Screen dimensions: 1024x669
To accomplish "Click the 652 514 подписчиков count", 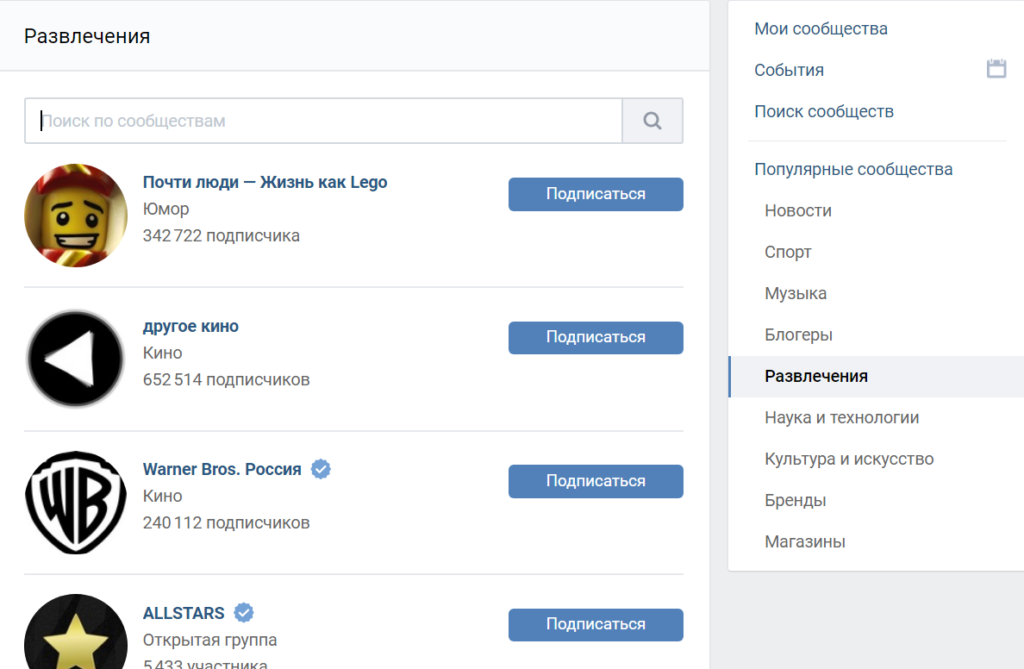I will click(226, 380).
